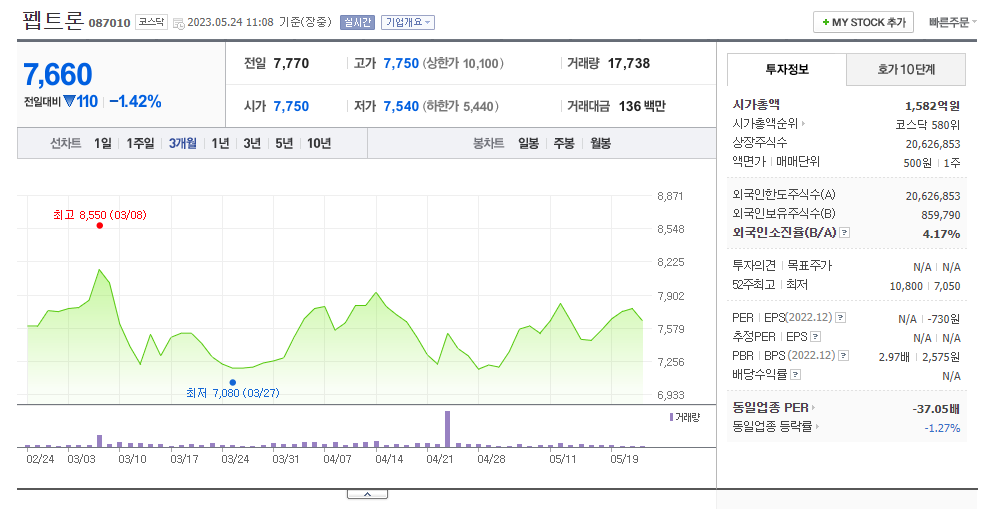Select the 1일 line chart period
Image resolution: width=990 pixels, height=509 pixels.
[102, 144]
